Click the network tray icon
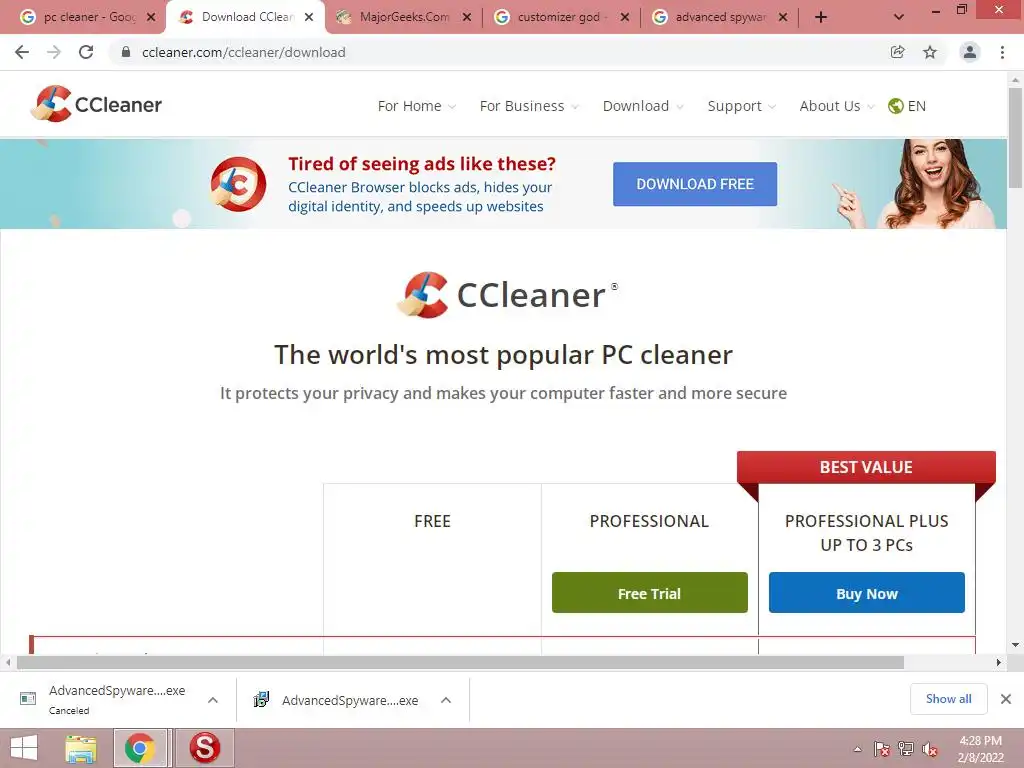Screen dimensions: 1024x768 tap(905, 749)
